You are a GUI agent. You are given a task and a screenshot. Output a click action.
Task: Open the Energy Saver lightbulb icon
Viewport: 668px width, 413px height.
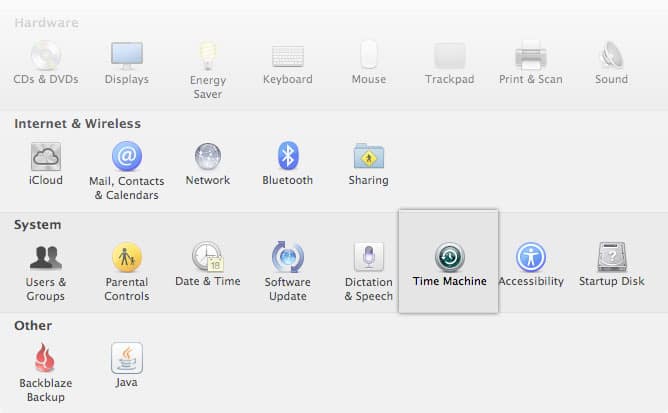pos(208,56)
